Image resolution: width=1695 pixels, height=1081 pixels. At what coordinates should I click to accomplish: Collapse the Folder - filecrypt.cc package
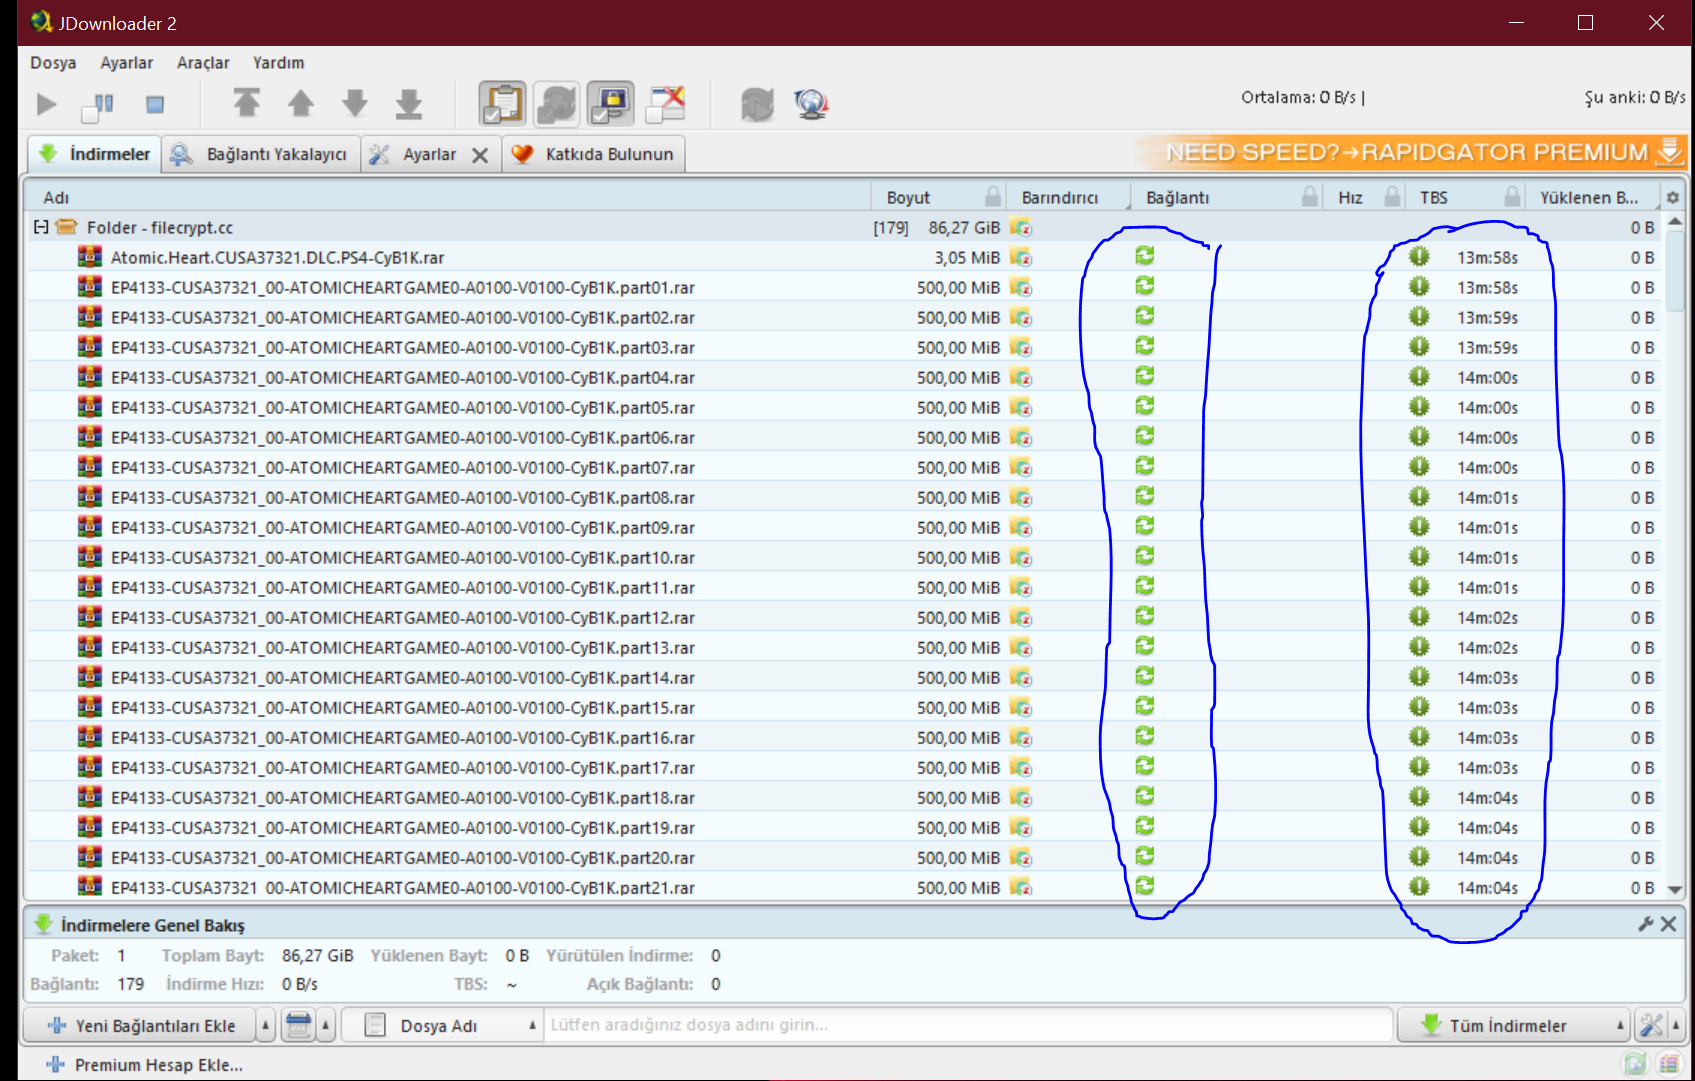tap(41, 227)
